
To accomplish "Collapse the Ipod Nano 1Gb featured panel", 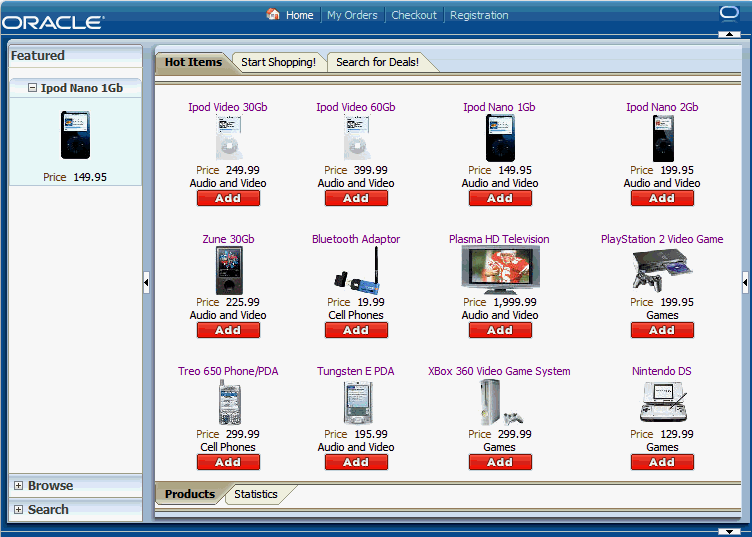I will tap(32, 88).
